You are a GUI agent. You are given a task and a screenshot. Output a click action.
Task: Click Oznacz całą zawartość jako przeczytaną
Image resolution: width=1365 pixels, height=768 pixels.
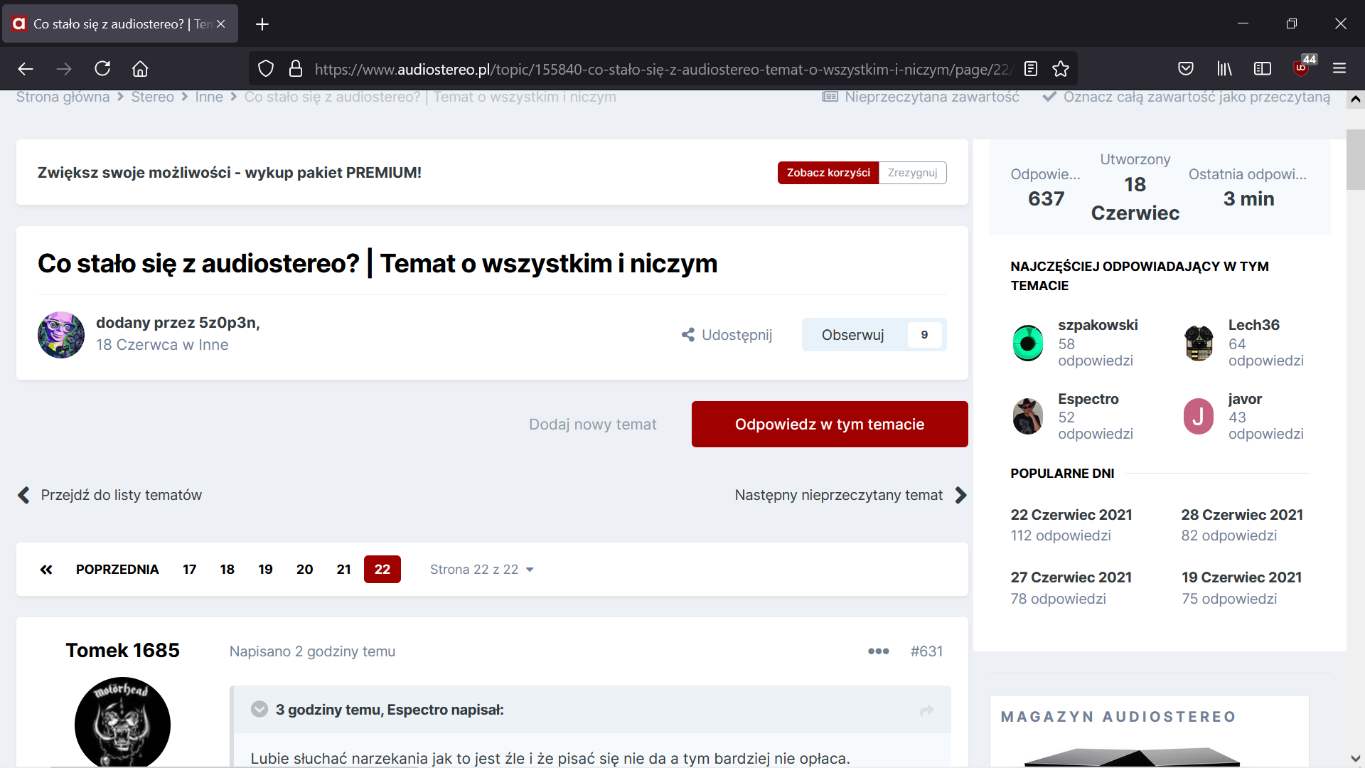coord(1186,97)
